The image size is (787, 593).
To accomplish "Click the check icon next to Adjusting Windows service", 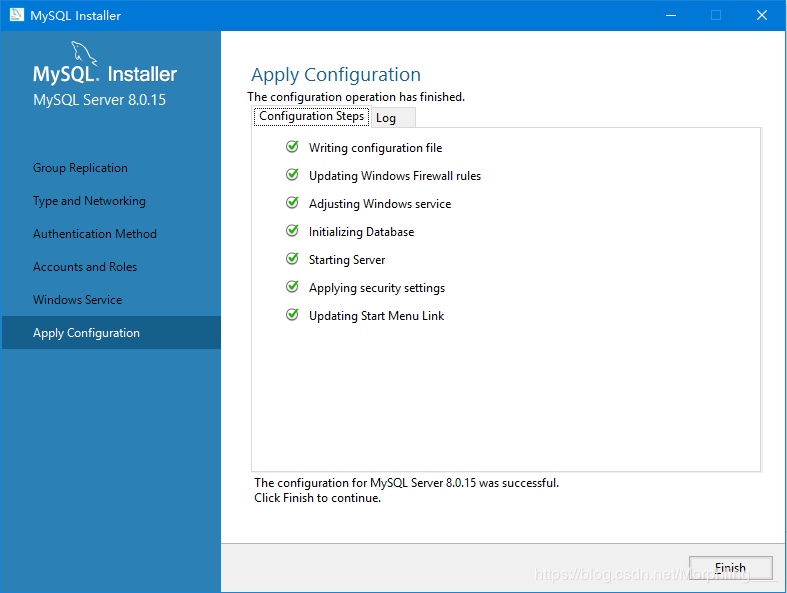I will [292, 203].
